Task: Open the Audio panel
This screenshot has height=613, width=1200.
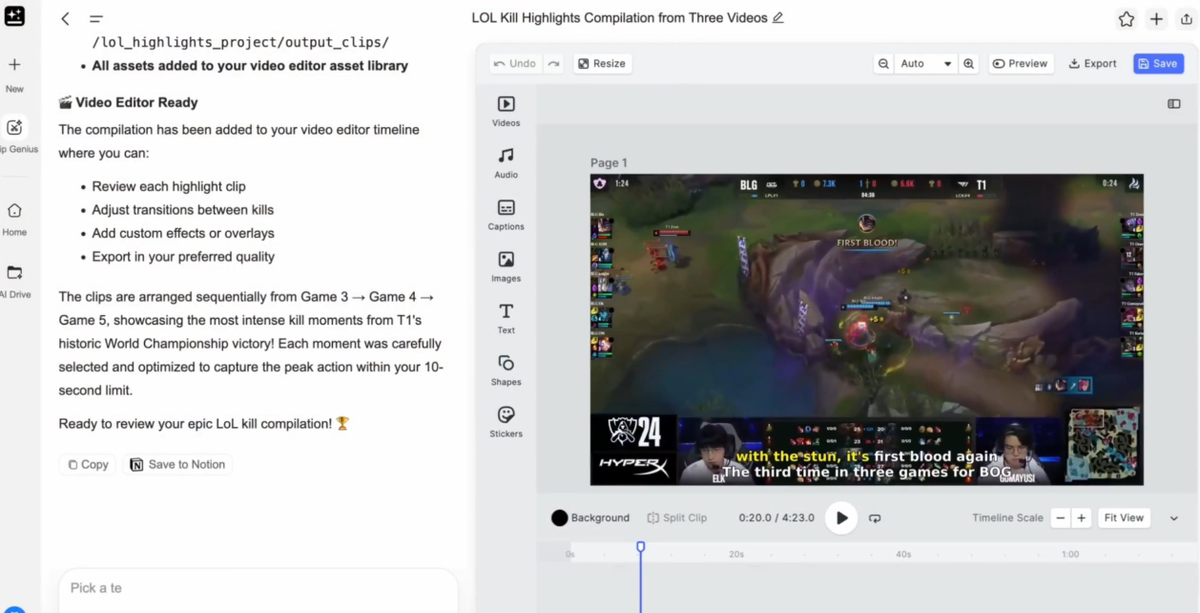Action: 506,163
